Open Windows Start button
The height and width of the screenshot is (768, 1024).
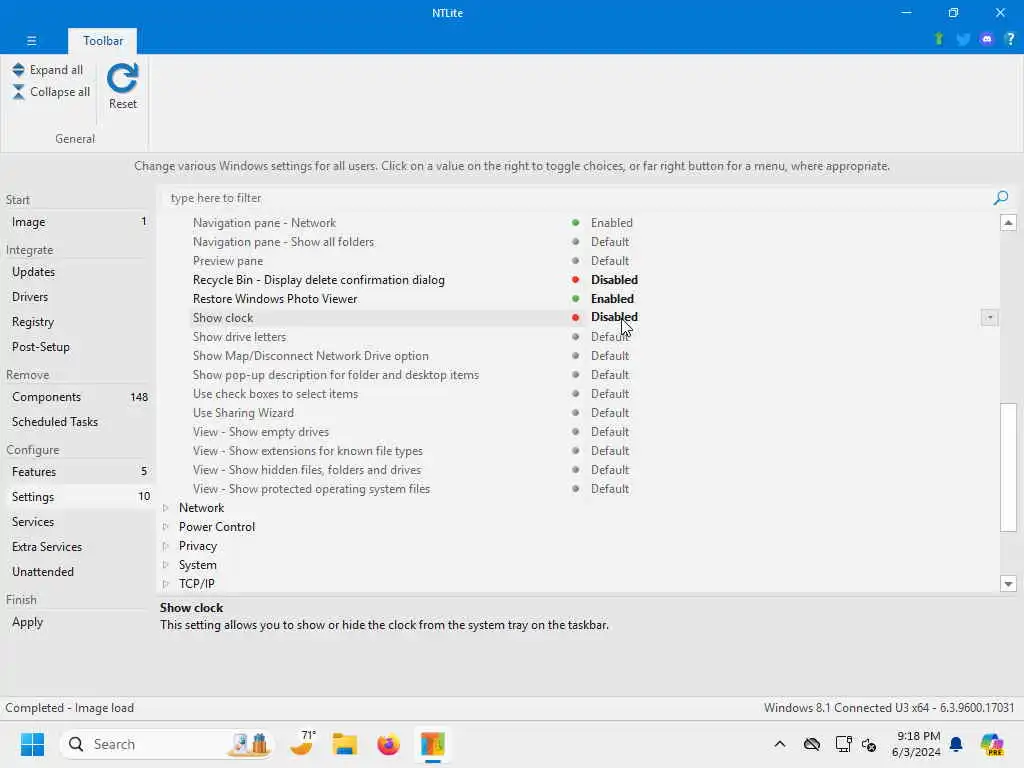31,744
